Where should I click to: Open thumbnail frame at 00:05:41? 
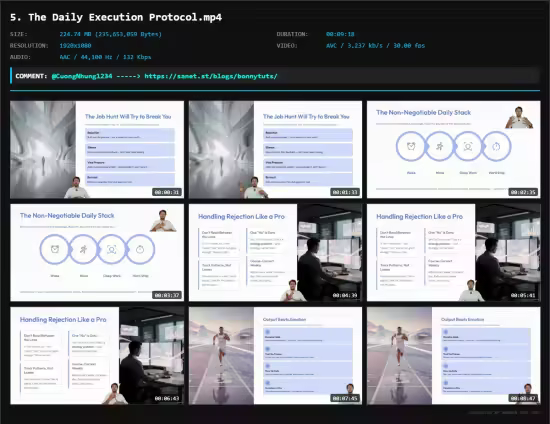coord(454,253)
